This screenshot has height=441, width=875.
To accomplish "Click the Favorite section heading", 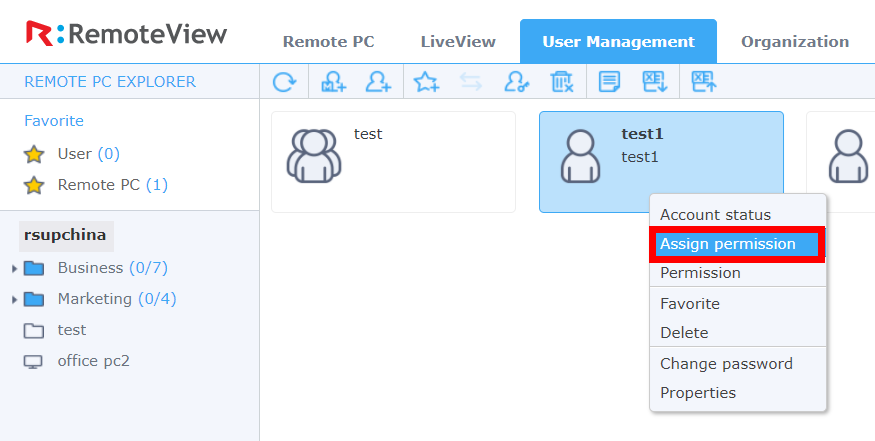I will [x=54, y=121].
